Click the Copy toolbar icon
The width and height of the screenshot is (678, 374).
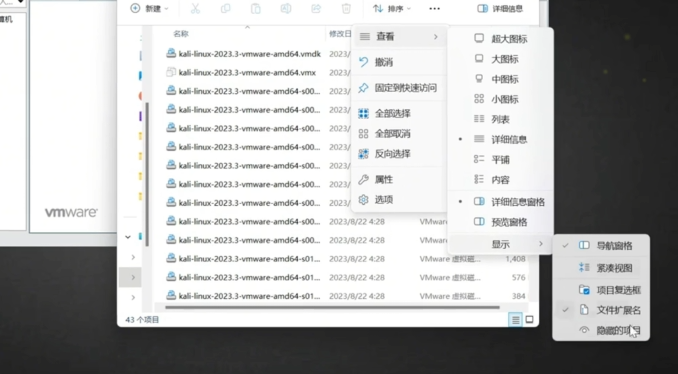click(x=225, y=9)
